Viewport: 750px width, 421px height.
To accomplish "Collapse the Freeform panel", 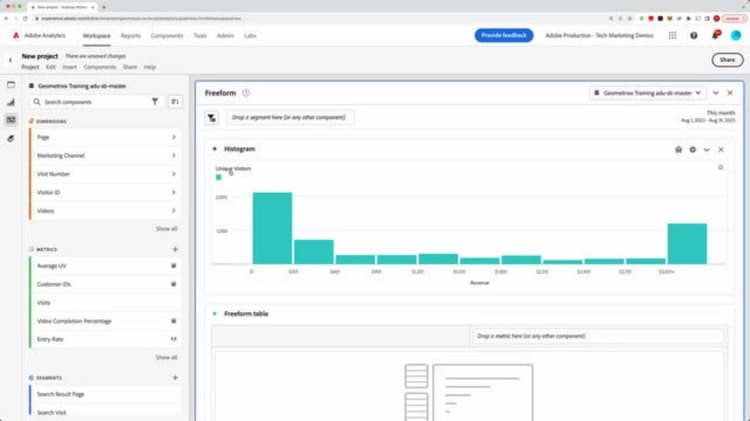I will tap(716, 93).
